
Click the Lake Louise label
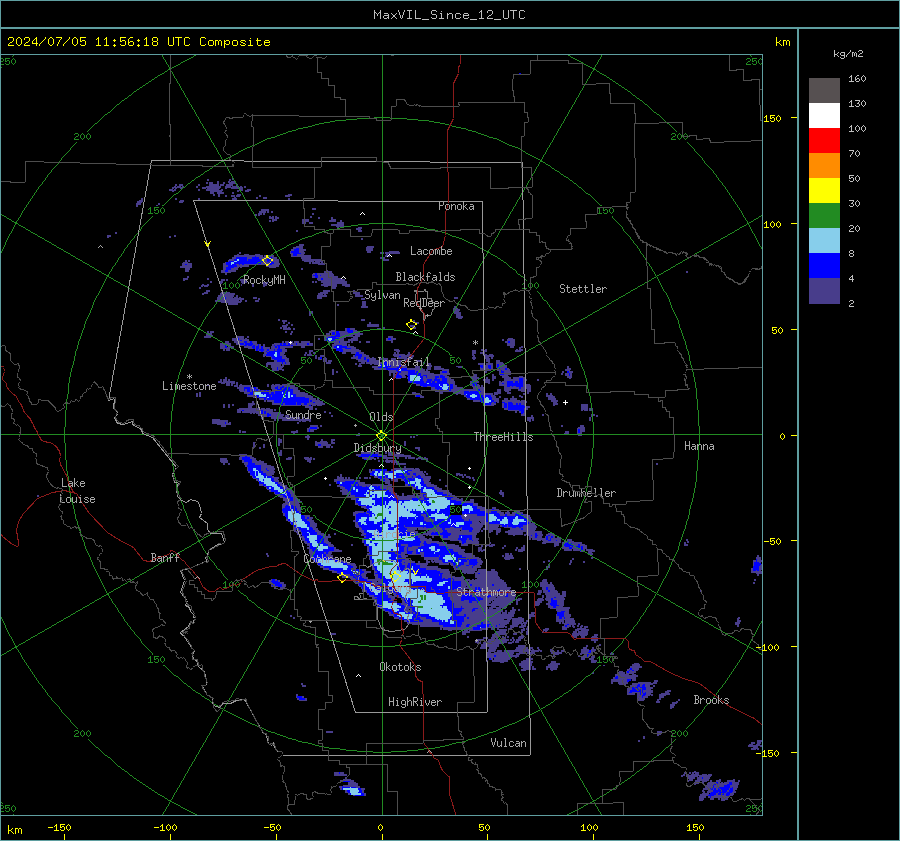click(77, 491)
